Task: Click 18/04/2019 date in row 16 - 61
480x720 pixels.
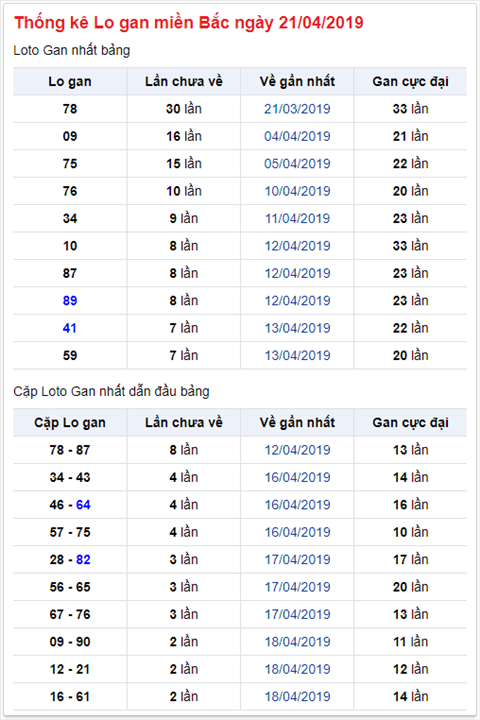Action: pyautogui.click(x=297, y=697)
